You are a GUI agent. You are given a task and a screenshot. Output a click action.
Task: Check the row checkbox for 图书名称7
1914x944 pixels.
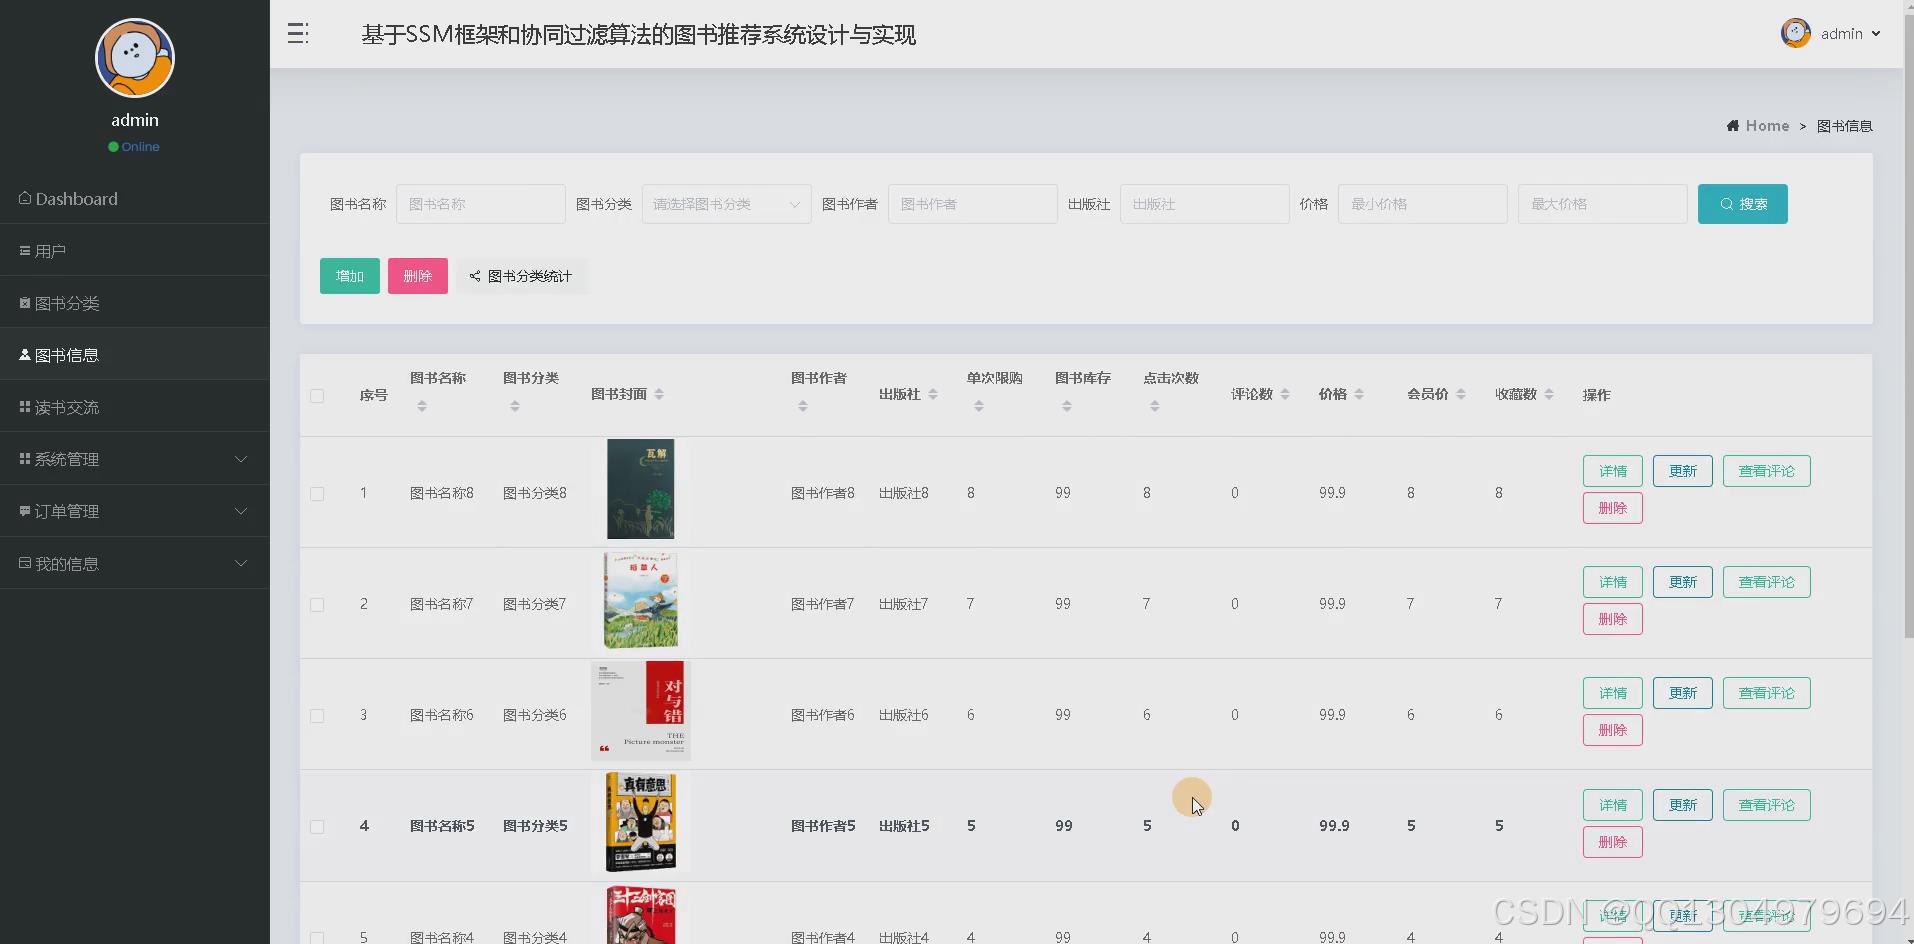pos(317,605)
